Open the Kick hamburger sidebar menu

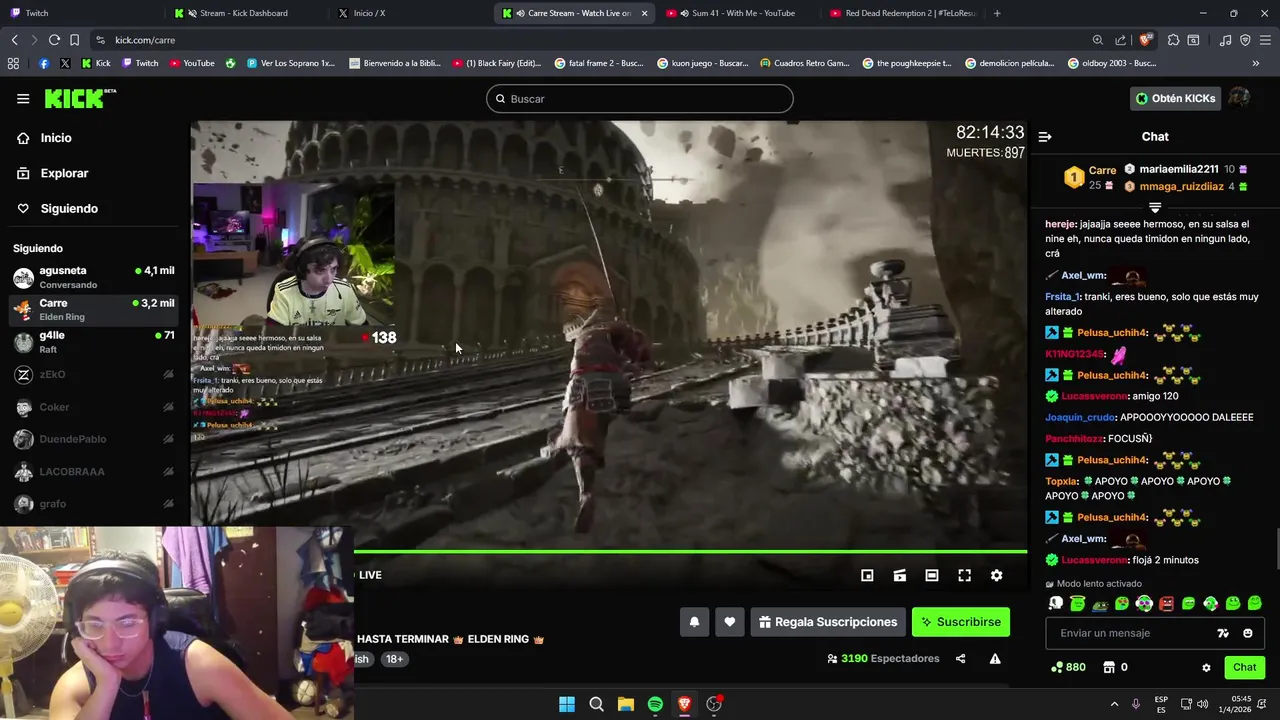click(23, 99)
